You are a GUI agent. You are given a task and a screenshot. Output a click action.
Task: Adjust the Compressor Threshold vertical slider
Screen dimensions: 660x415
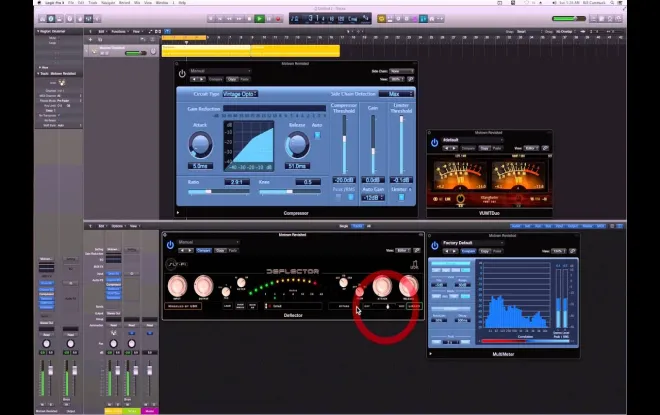[344, 144]
